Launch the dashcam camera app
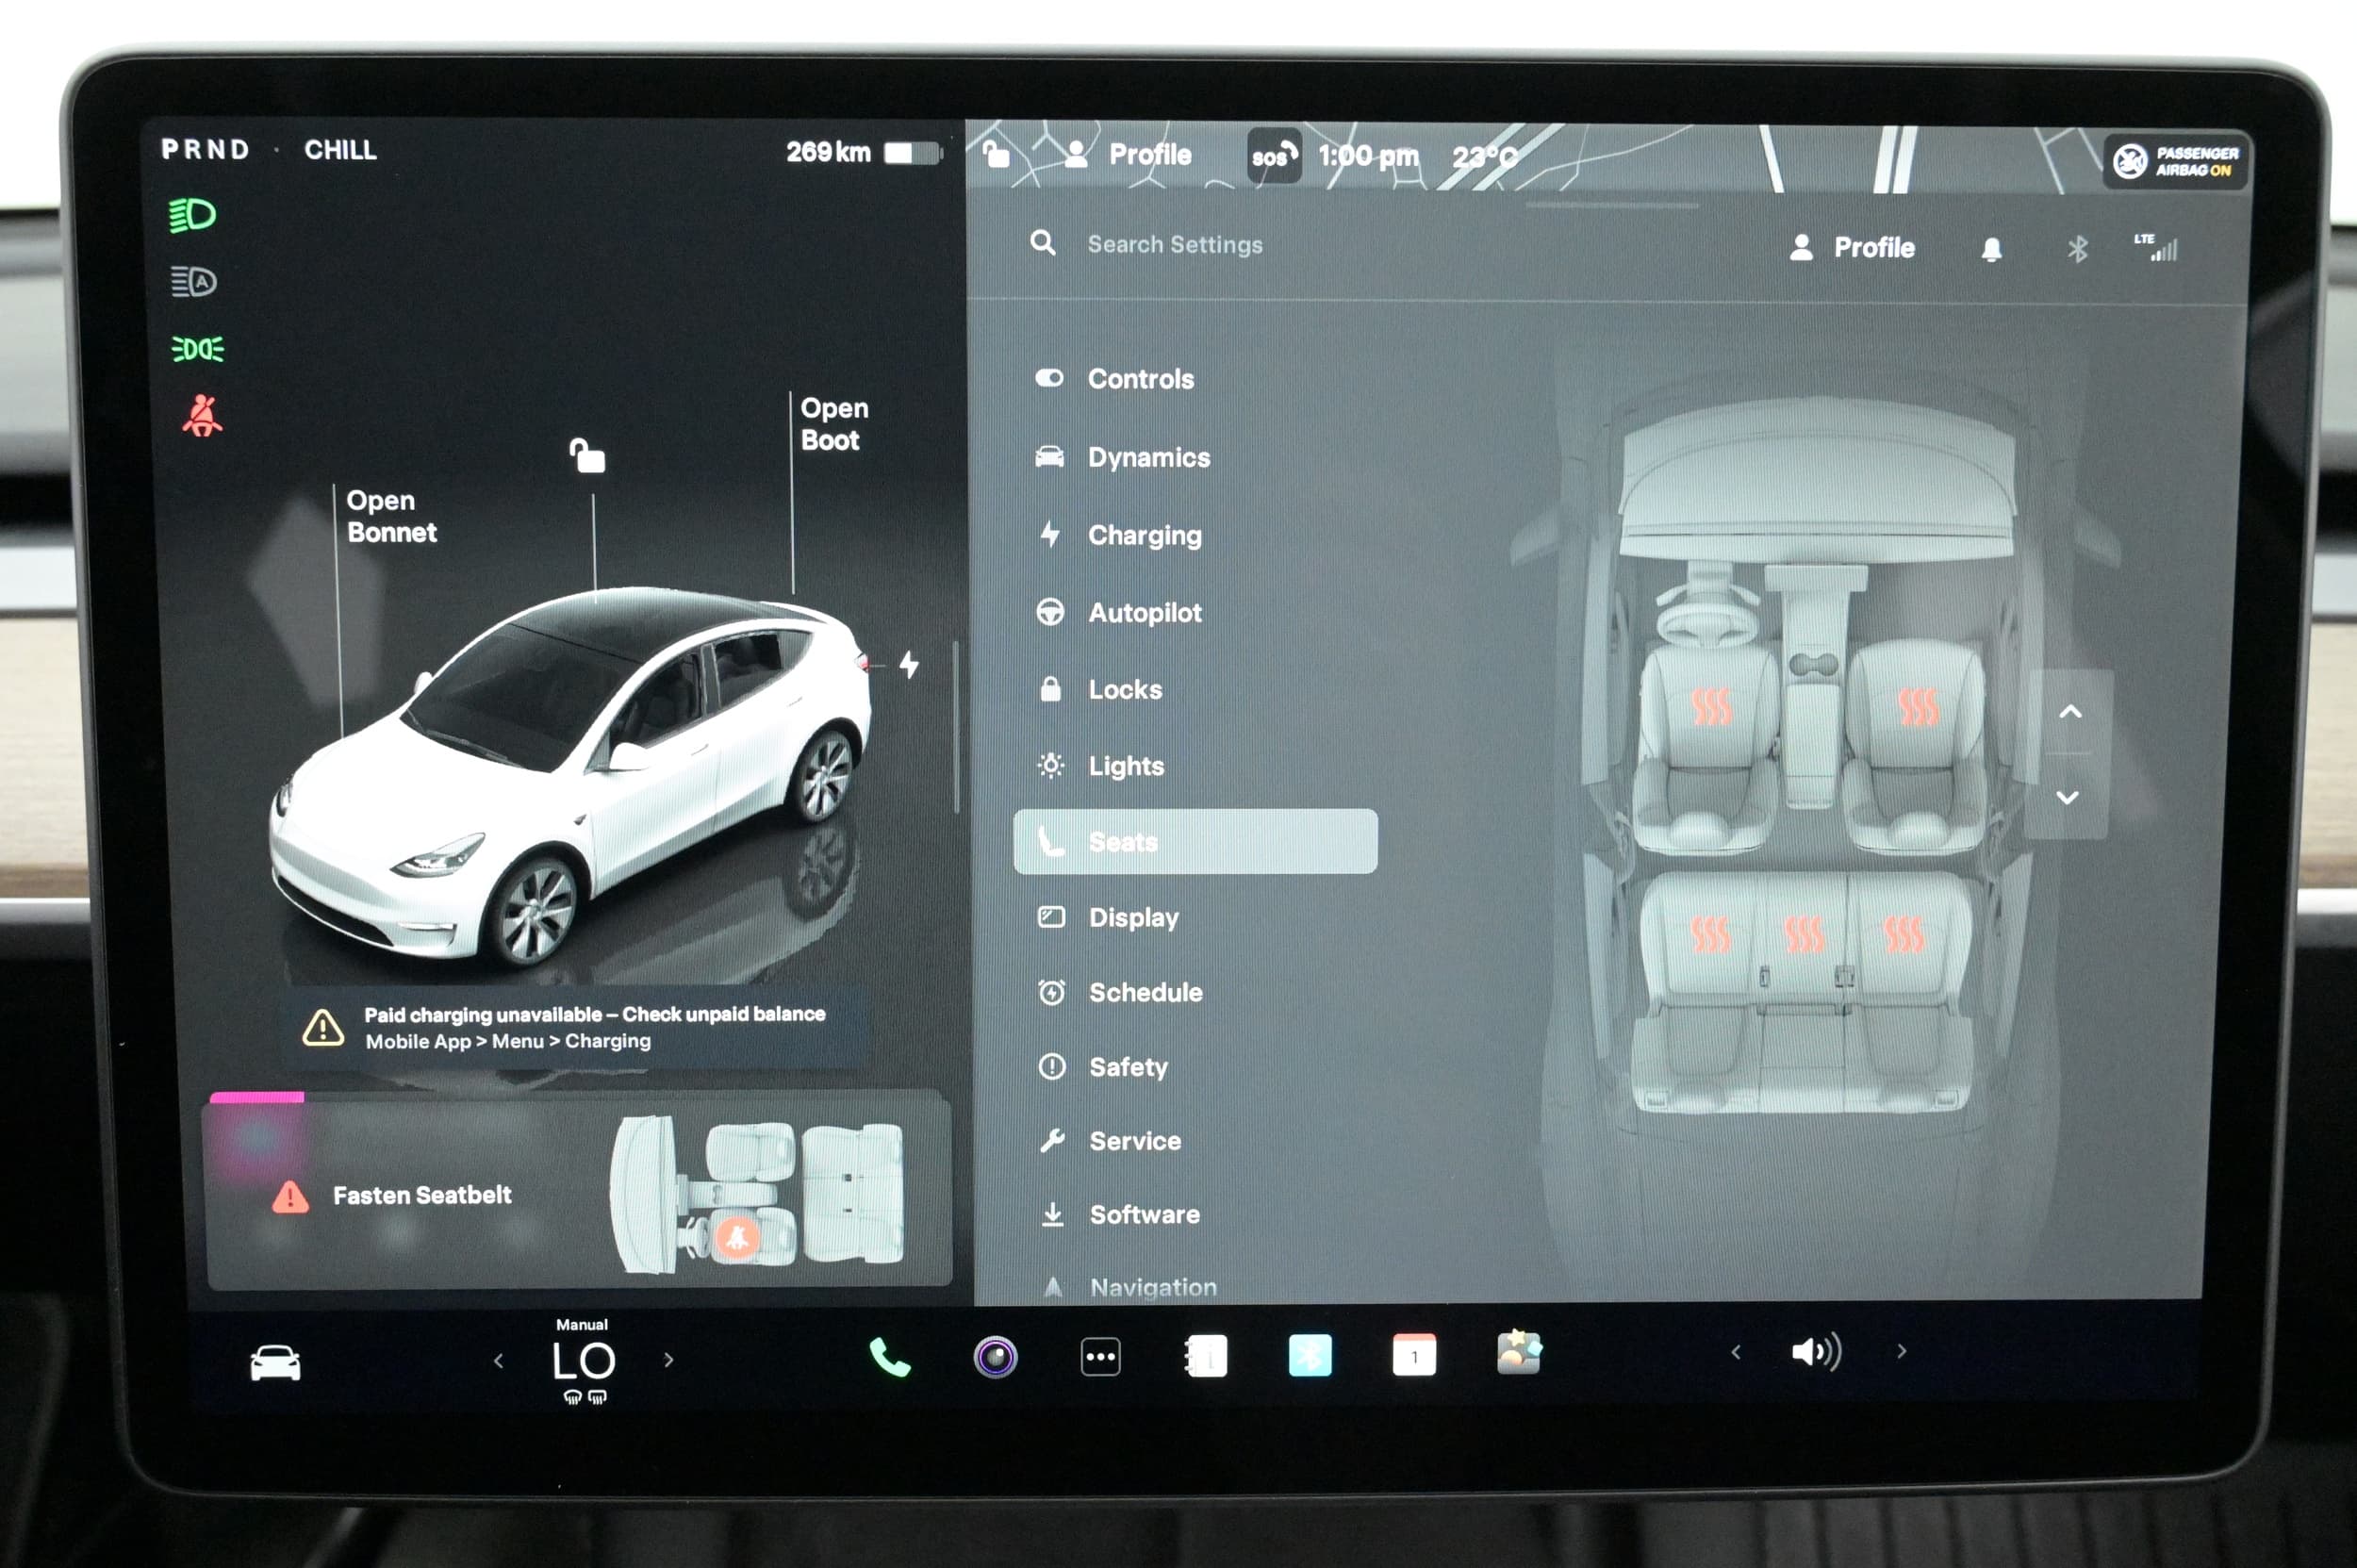Image resolution: width=2357 pixels, height=1568 pixels. [995, 1357]
